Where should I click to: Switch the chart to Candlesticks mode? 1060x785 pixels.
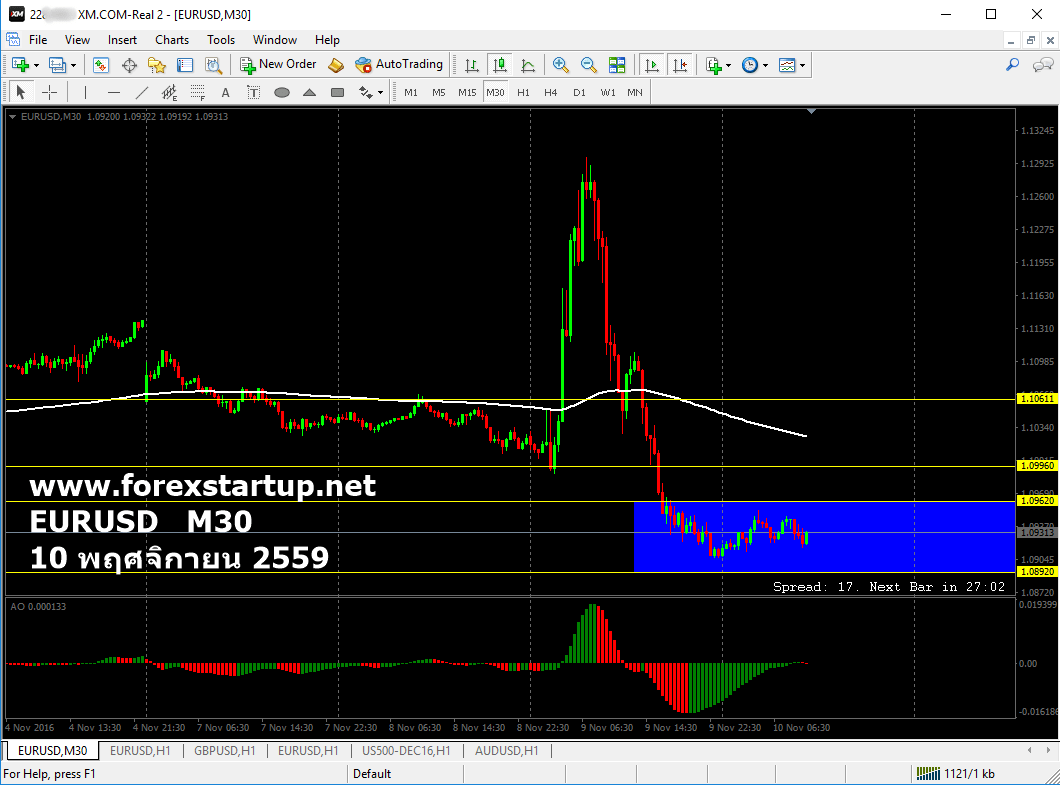coord(500,65)
